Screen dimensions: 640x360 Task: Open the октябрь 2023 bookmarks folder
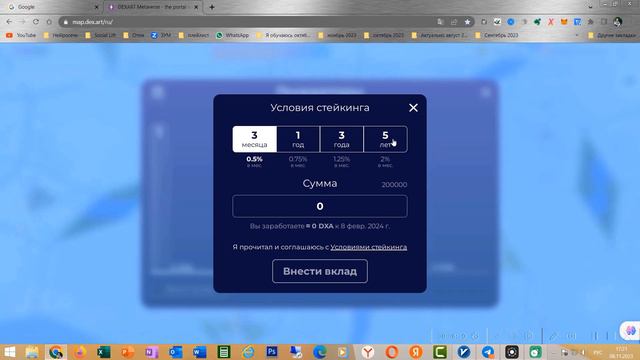(x=384, y=36)
